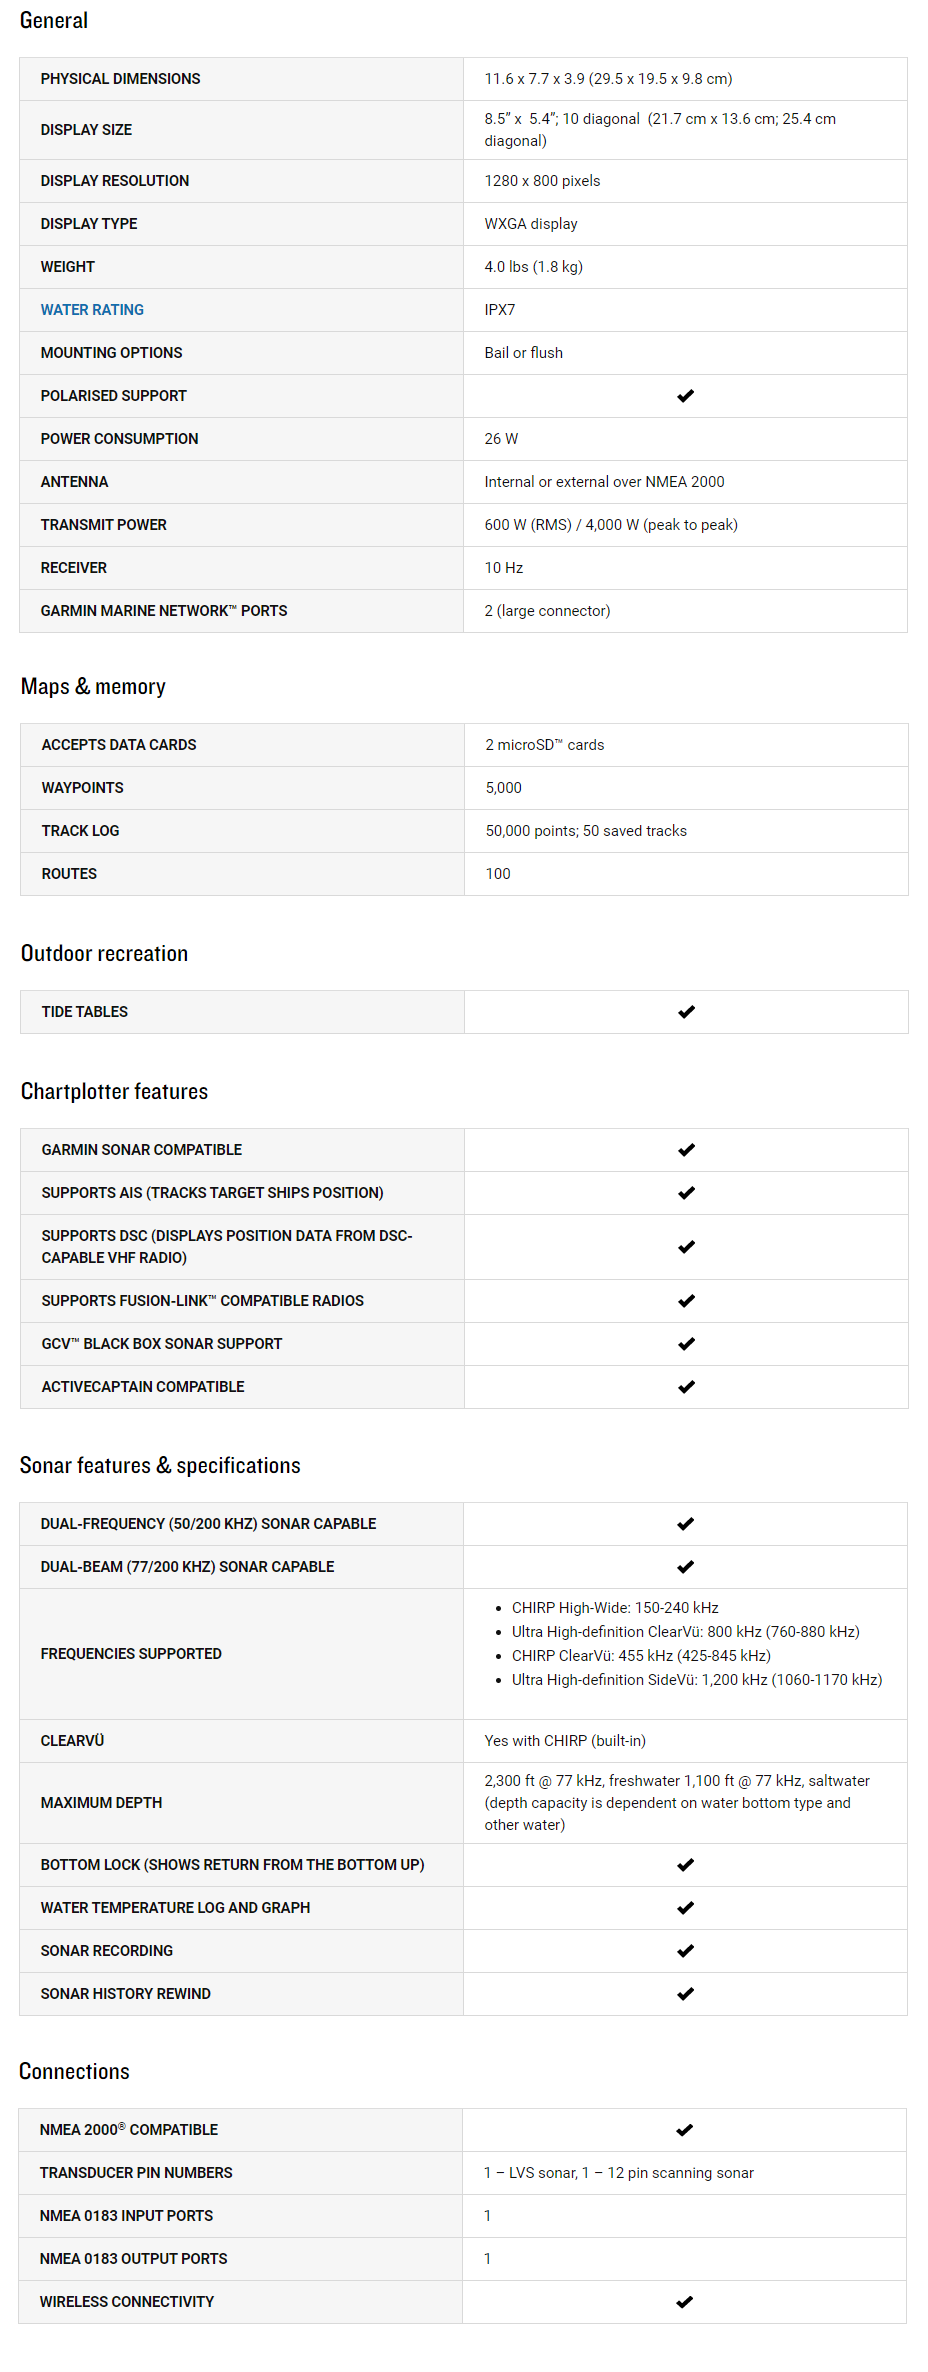Click the Fusion-Link compatible radios checkmark
Viewport: 928px width, 2372px height.
(x=686, y=1301)
